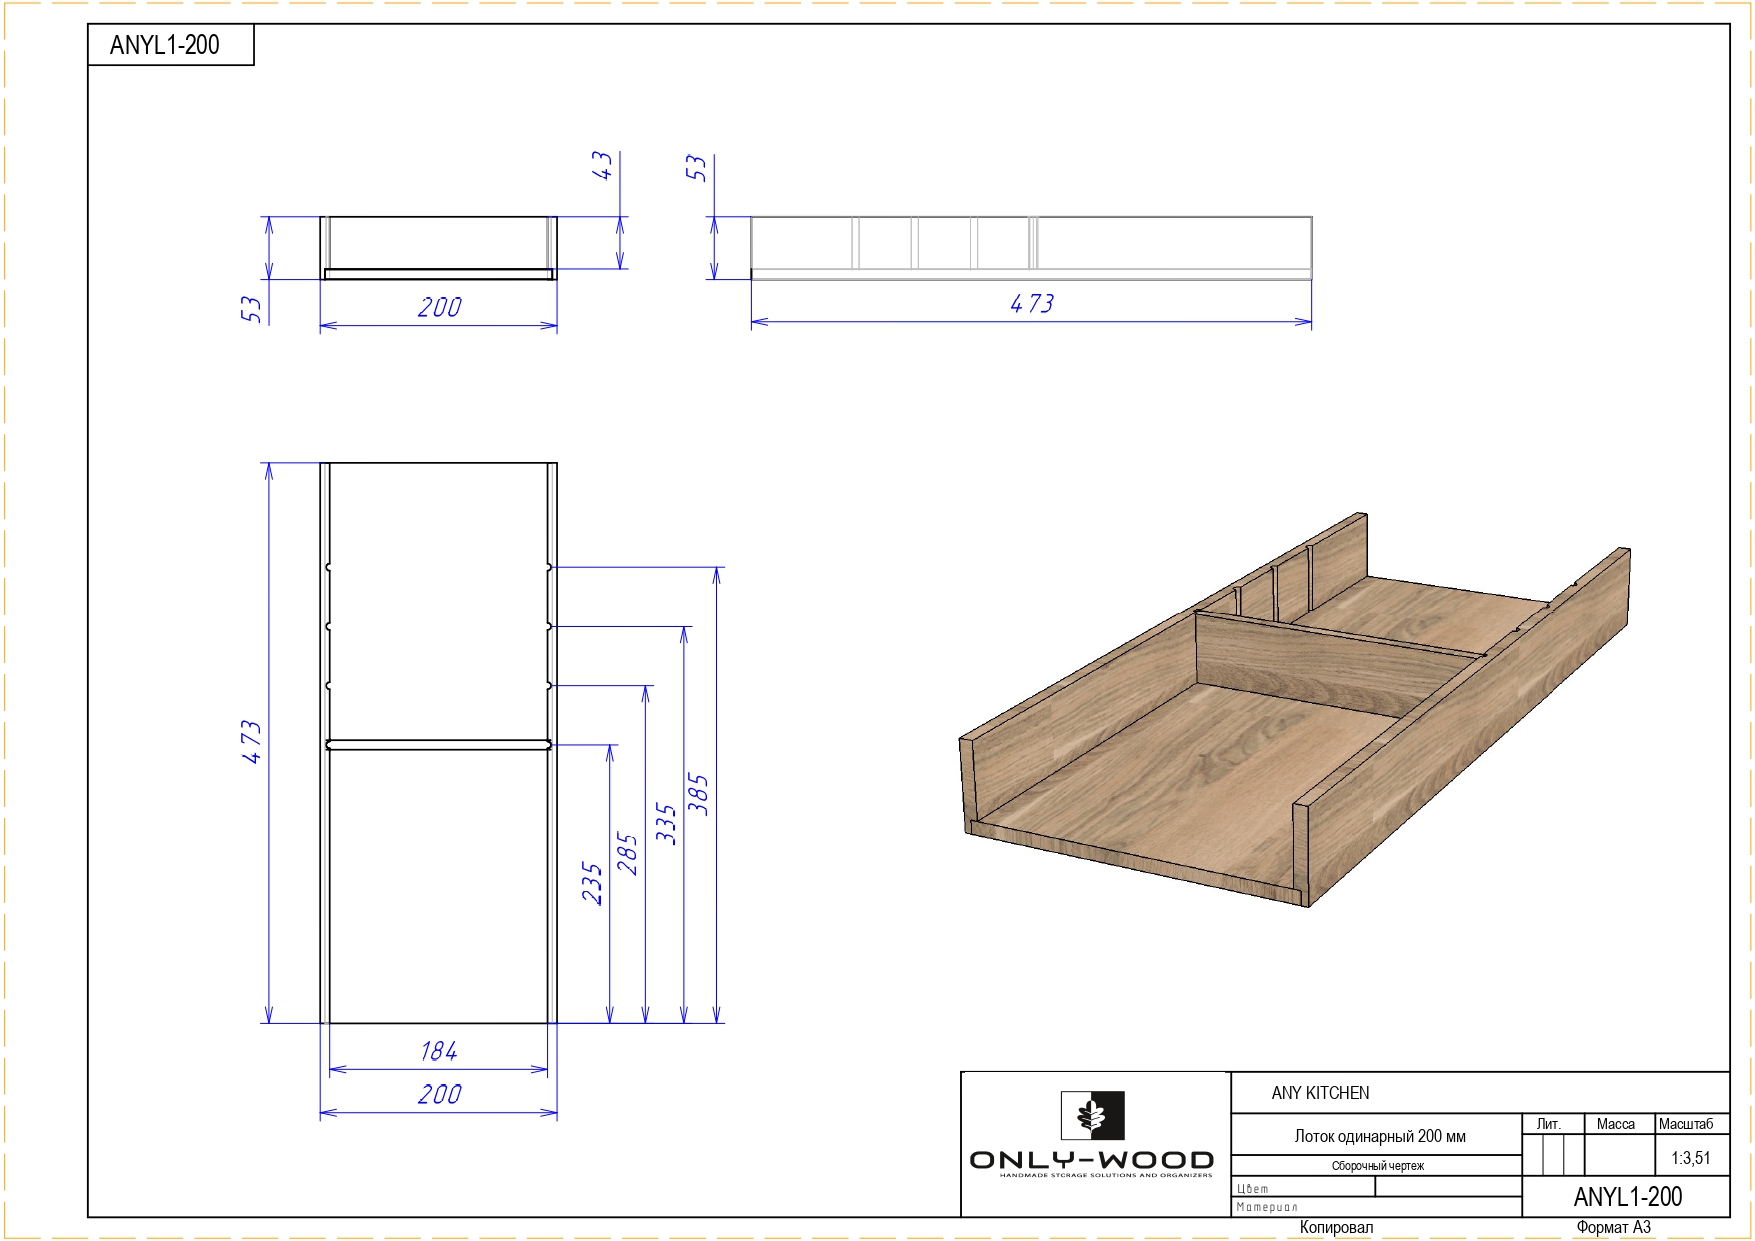The width and height of the screenshot is (1755, 1241).
Task: Click the 'Материал' field in title block
Action: coord(1266,1207)
